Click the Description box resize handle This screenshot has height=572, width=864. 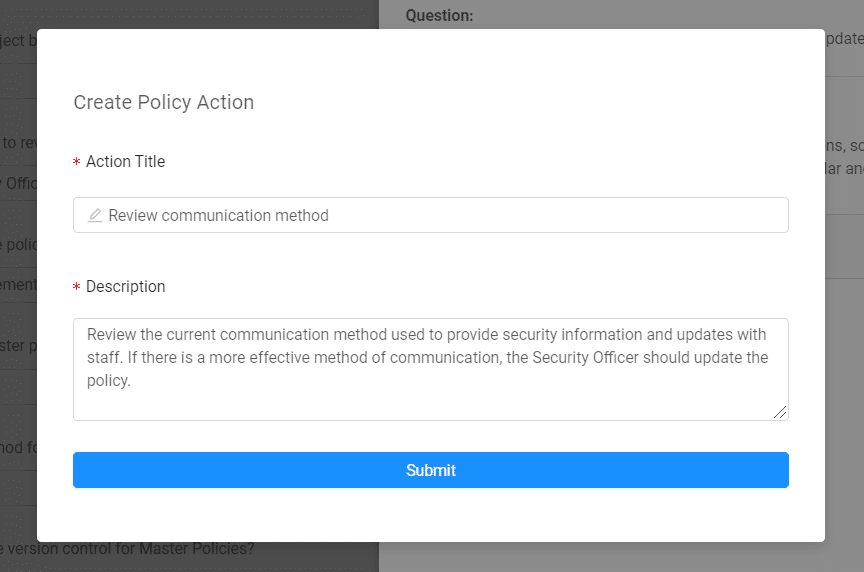780,412
